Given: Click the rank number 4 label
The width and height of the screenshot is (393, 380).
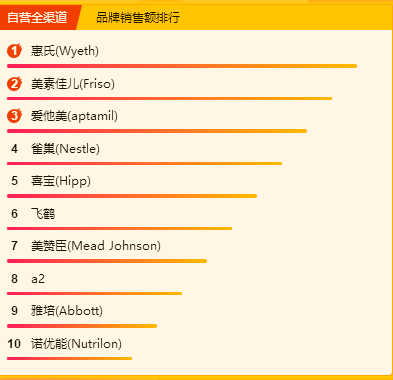Looking at the screenshot, I should tap(14, 149).
